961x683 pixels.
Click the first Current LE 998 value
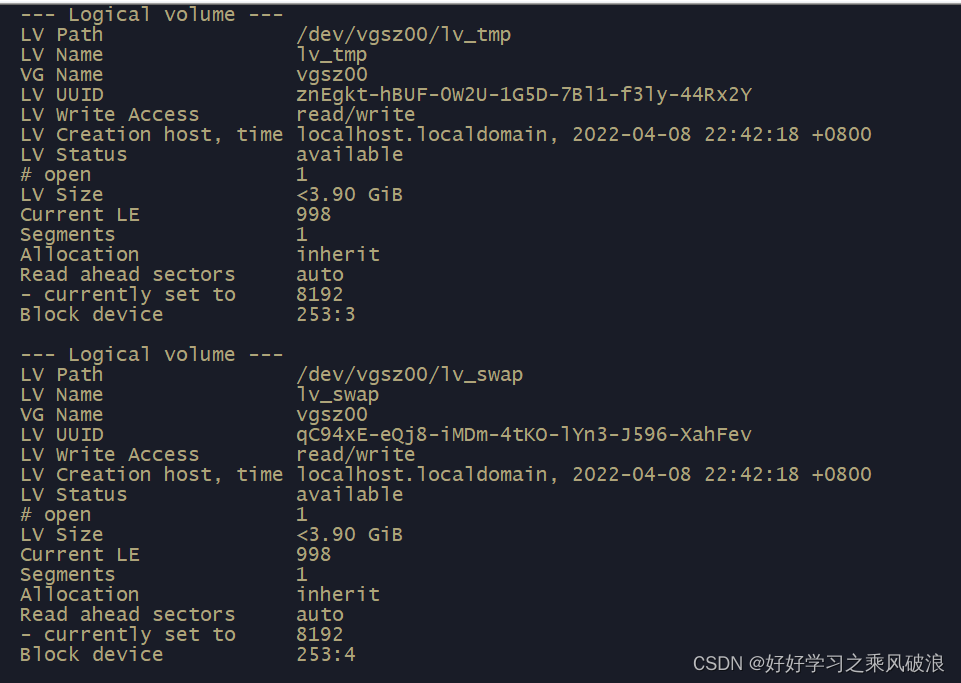click(x=313, y=214)
